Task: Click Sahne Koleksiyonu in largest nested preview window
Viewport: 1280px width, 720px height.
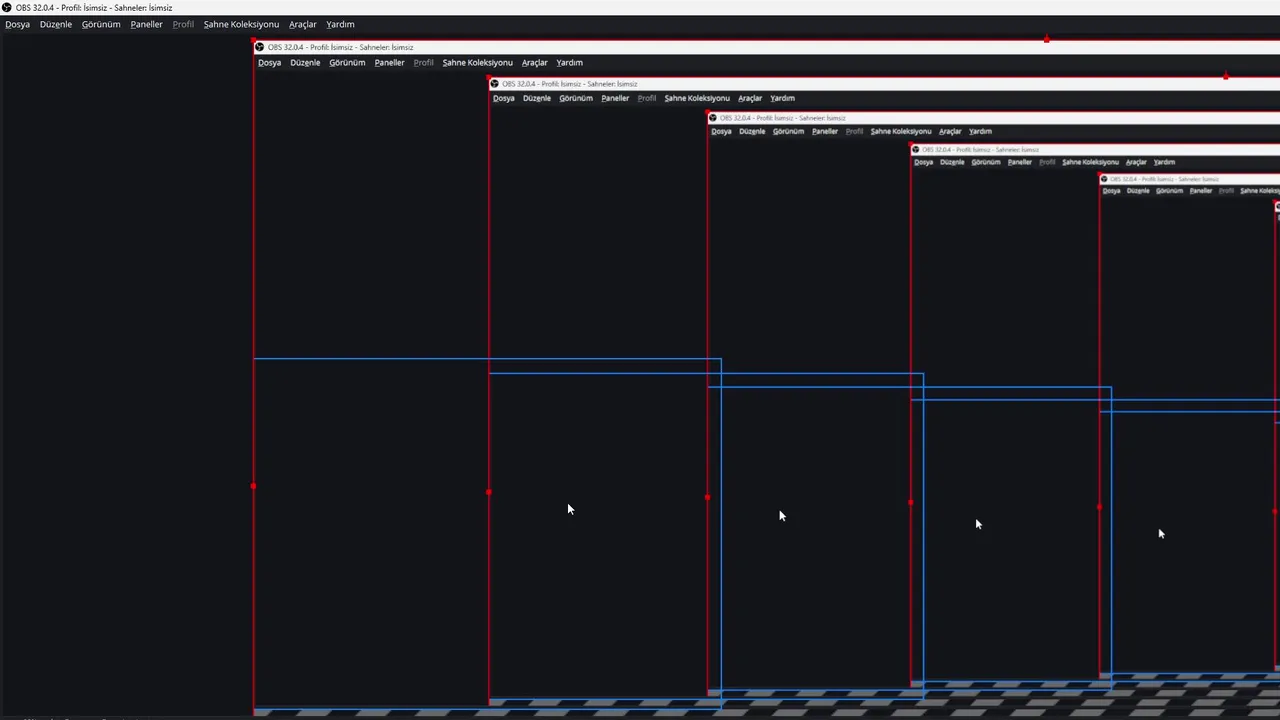Action: point(477,62)
